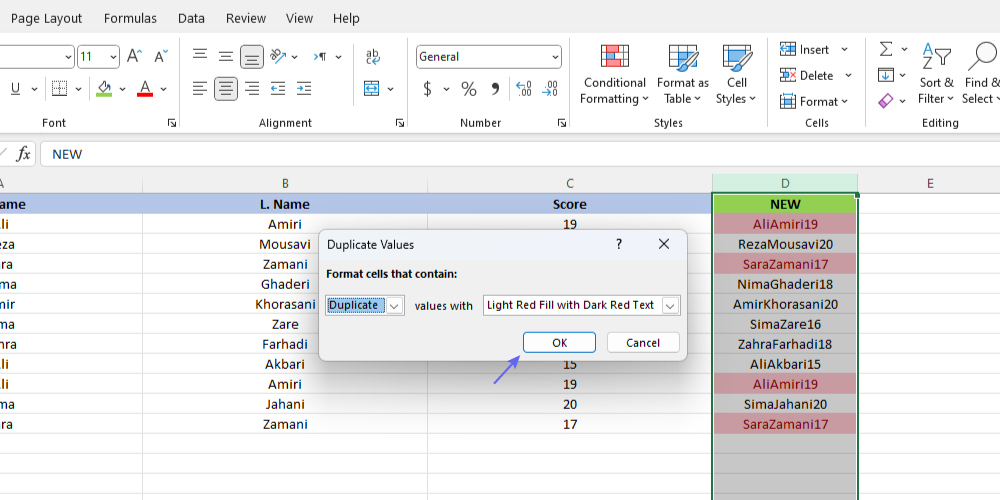Viewport: 1000px width, 500px height.
Task: Apply Percent Style number format
Action: (x=468, y=89)
